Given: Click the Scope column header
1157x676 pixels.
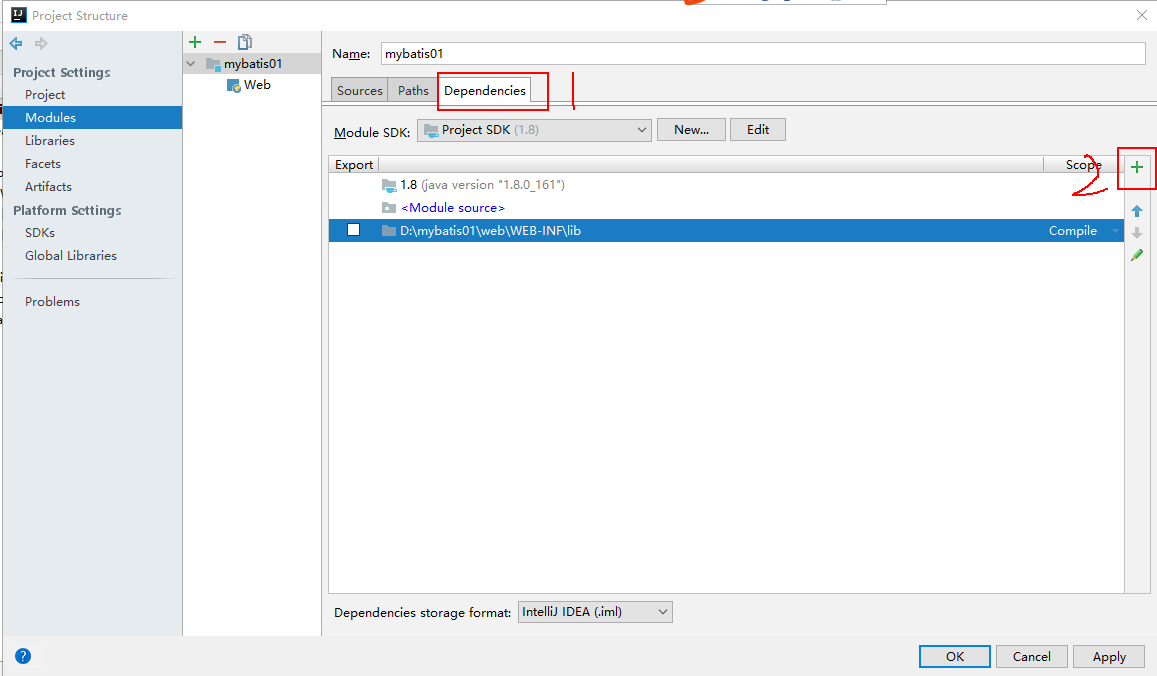Looking at the screenshot, I should pos(1082,165).
